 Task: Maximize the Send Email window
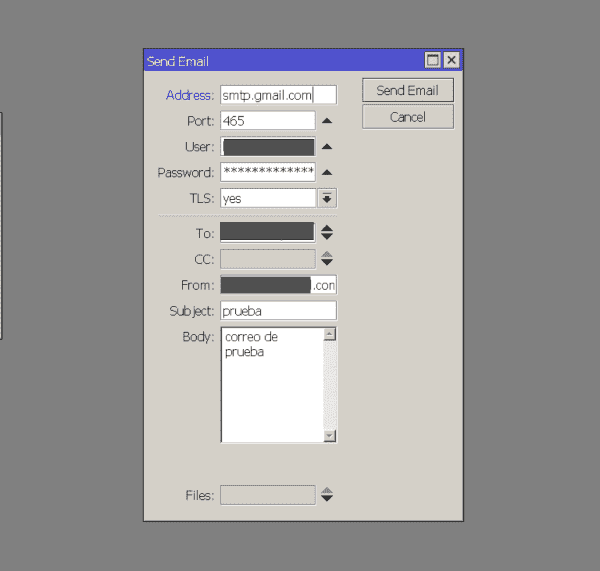(x=433, y=60)
